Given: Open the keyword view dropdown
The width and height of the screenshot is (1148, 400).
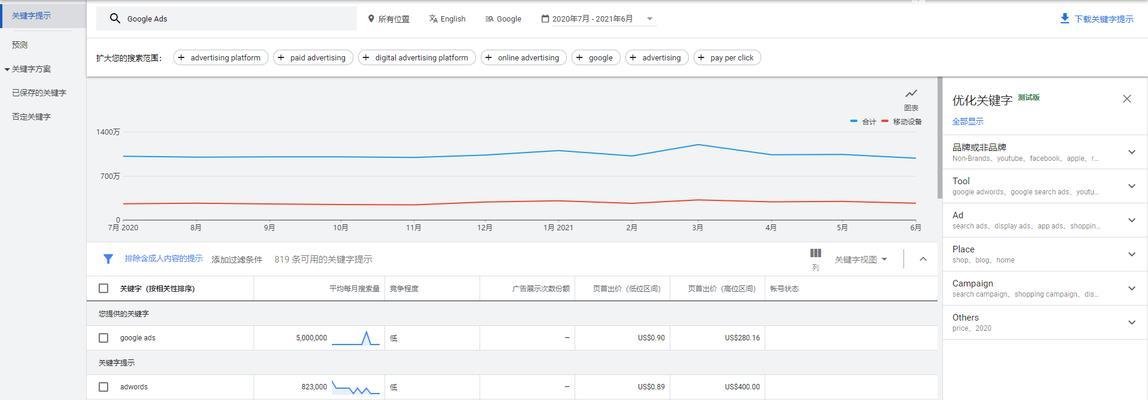Looking at the screenshot, I should (861, 259).
